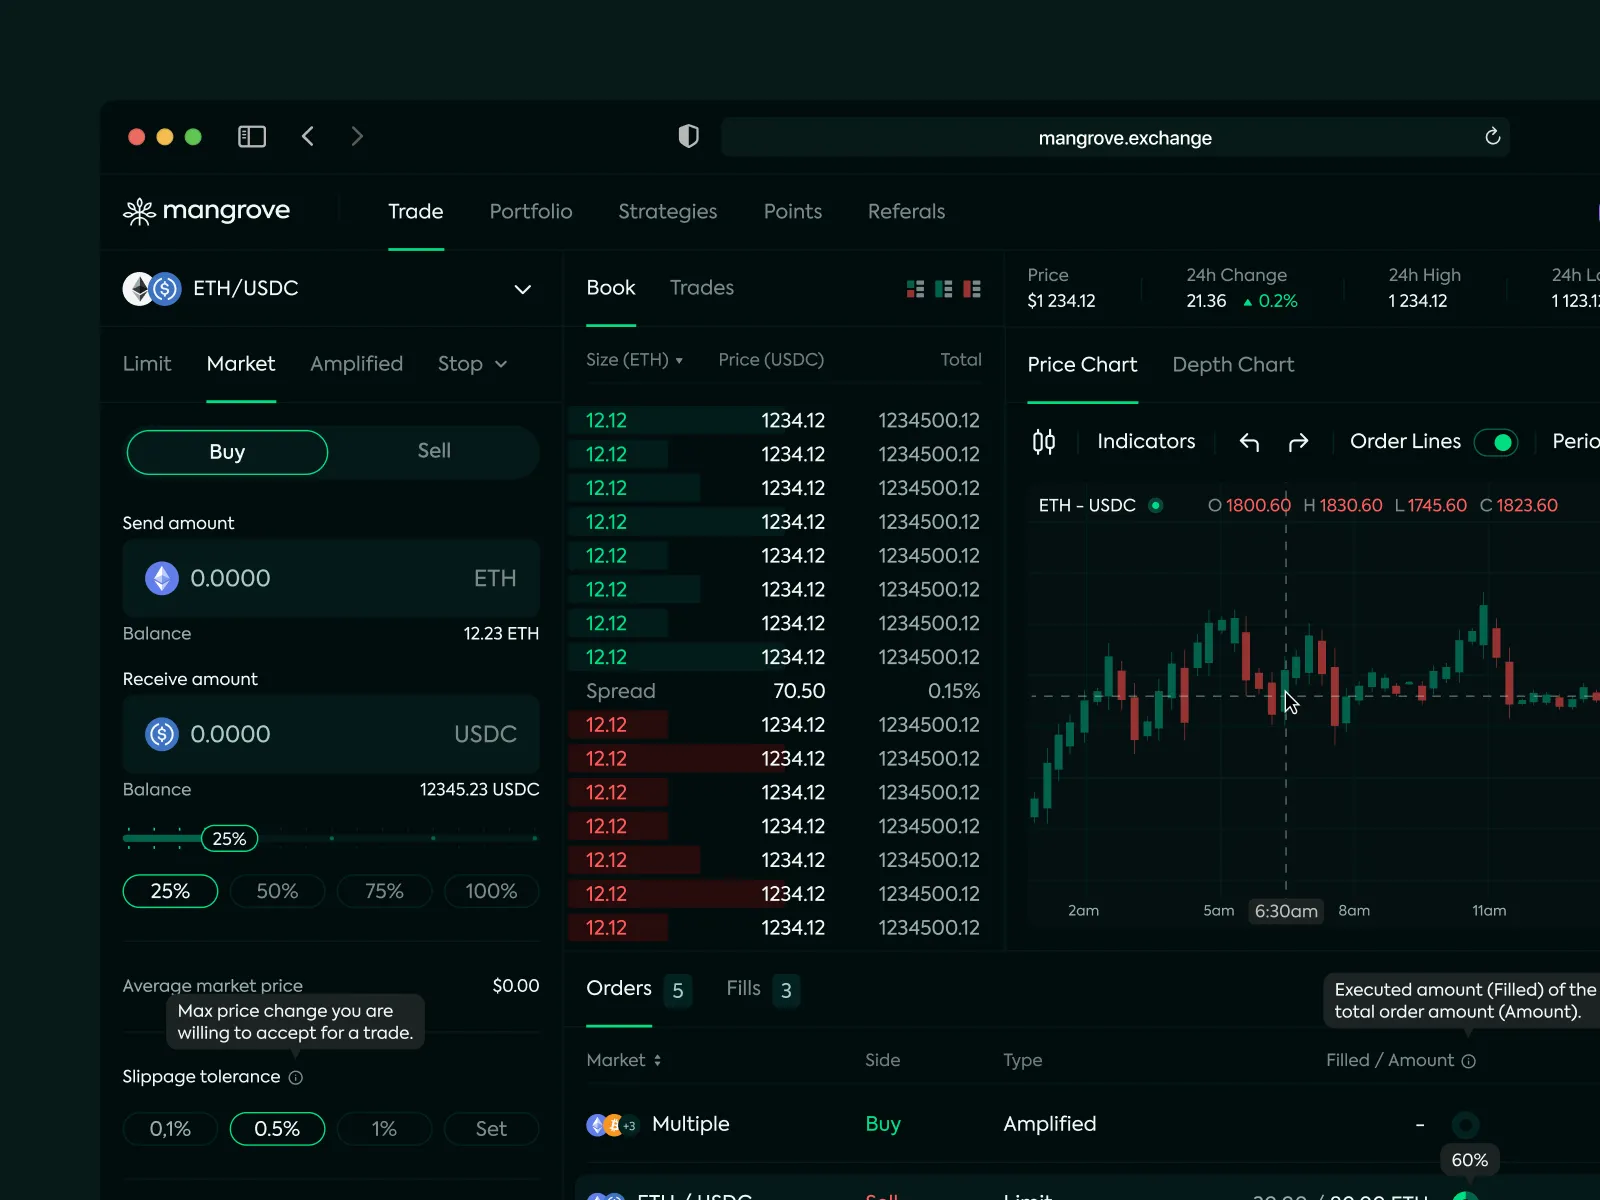Click the Multiple order token icons

tap(612, 1125)
